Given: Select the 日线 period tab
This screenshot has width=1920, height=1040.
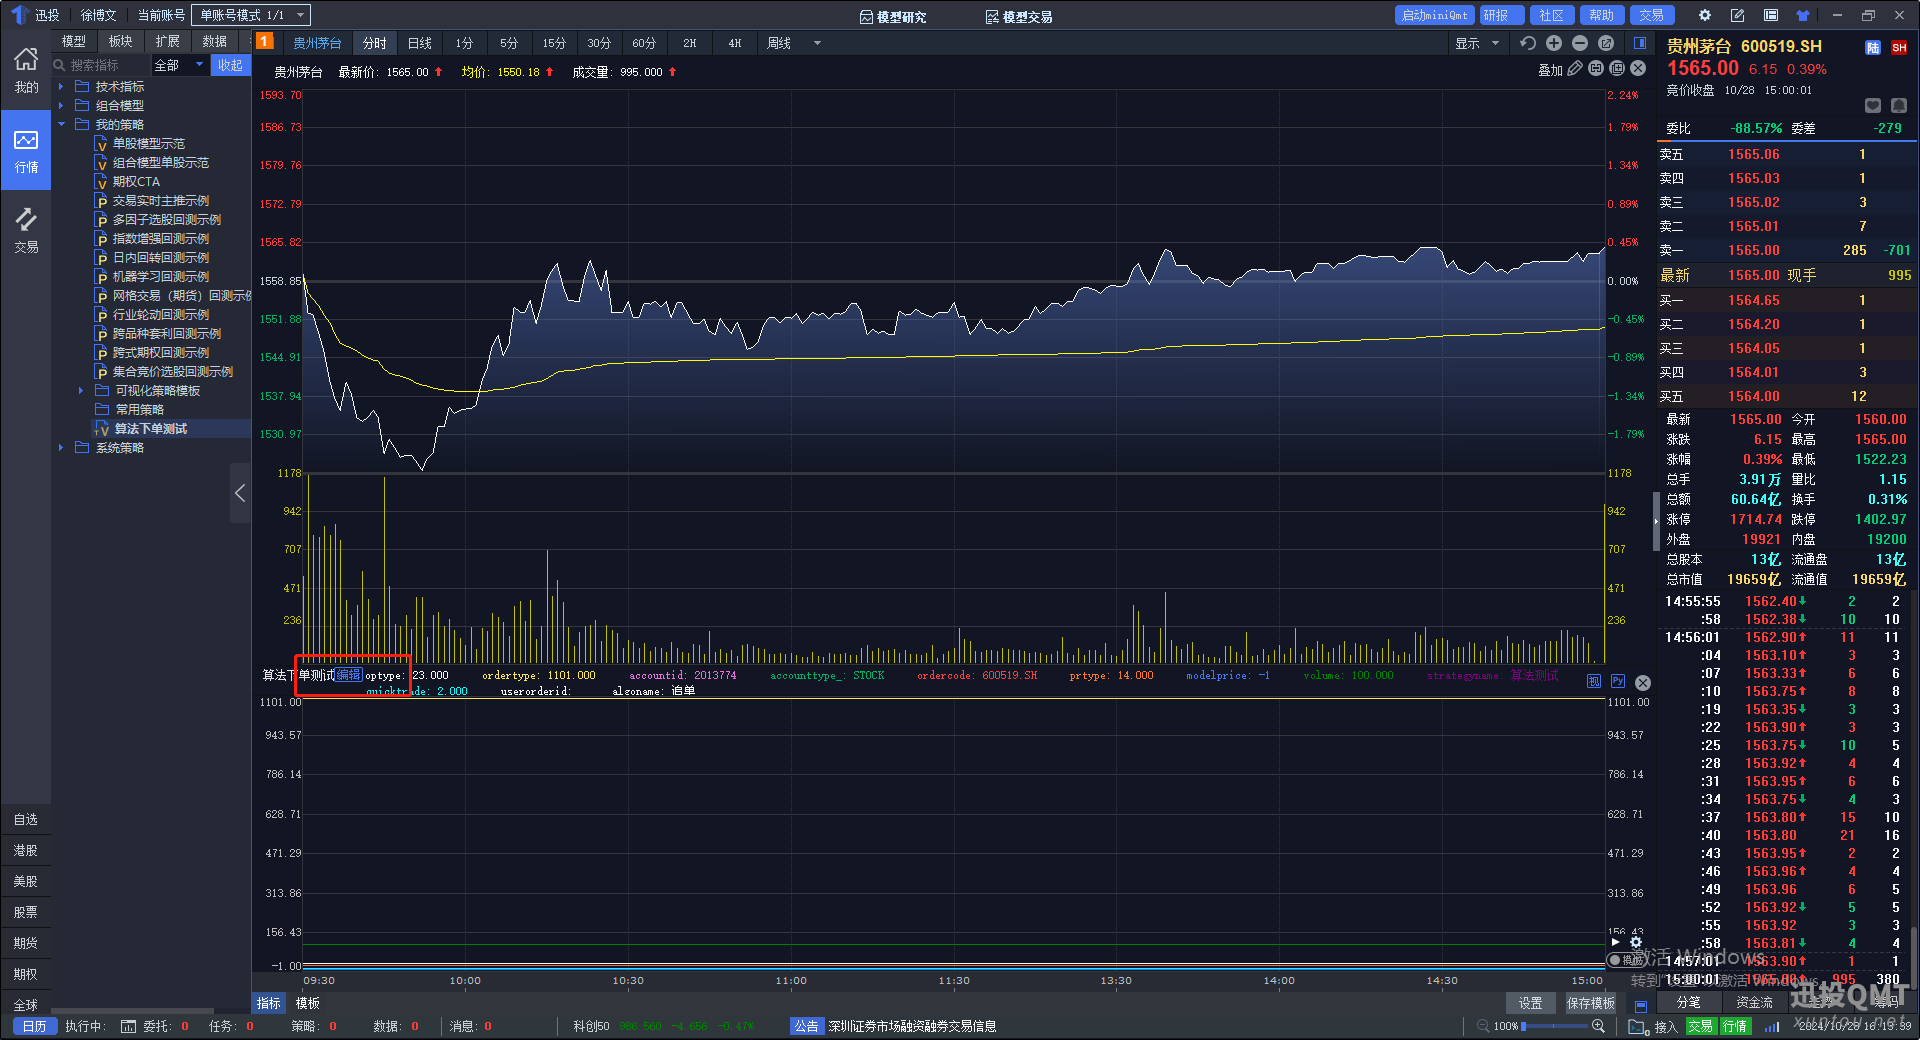Looking at the screenshot, I should point(420,43).
